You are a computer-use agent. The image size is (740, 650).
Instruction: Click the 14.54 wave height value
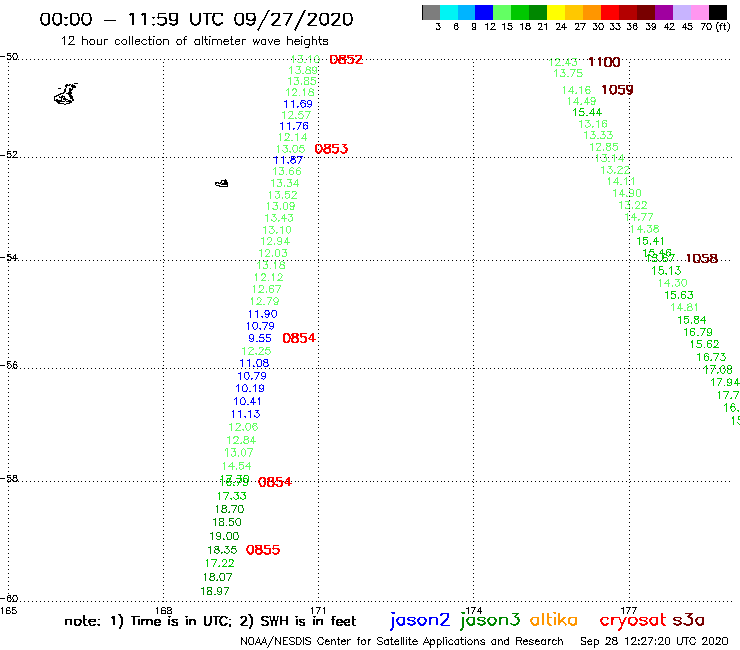pyautogui.click(x=236, y=466)
